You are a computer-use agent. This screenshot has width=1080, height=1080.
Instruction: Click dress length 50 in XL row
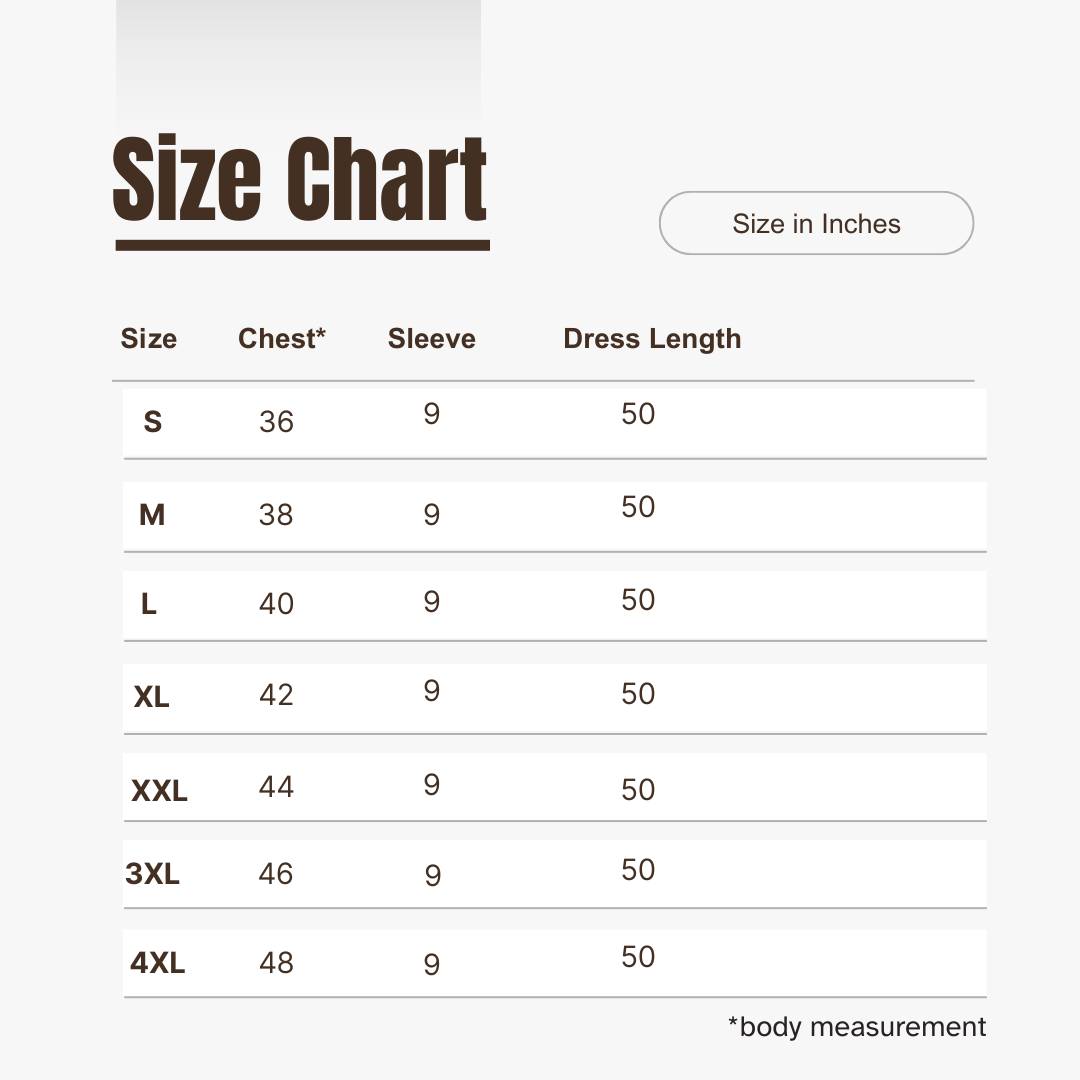click(x=638, y=694)
